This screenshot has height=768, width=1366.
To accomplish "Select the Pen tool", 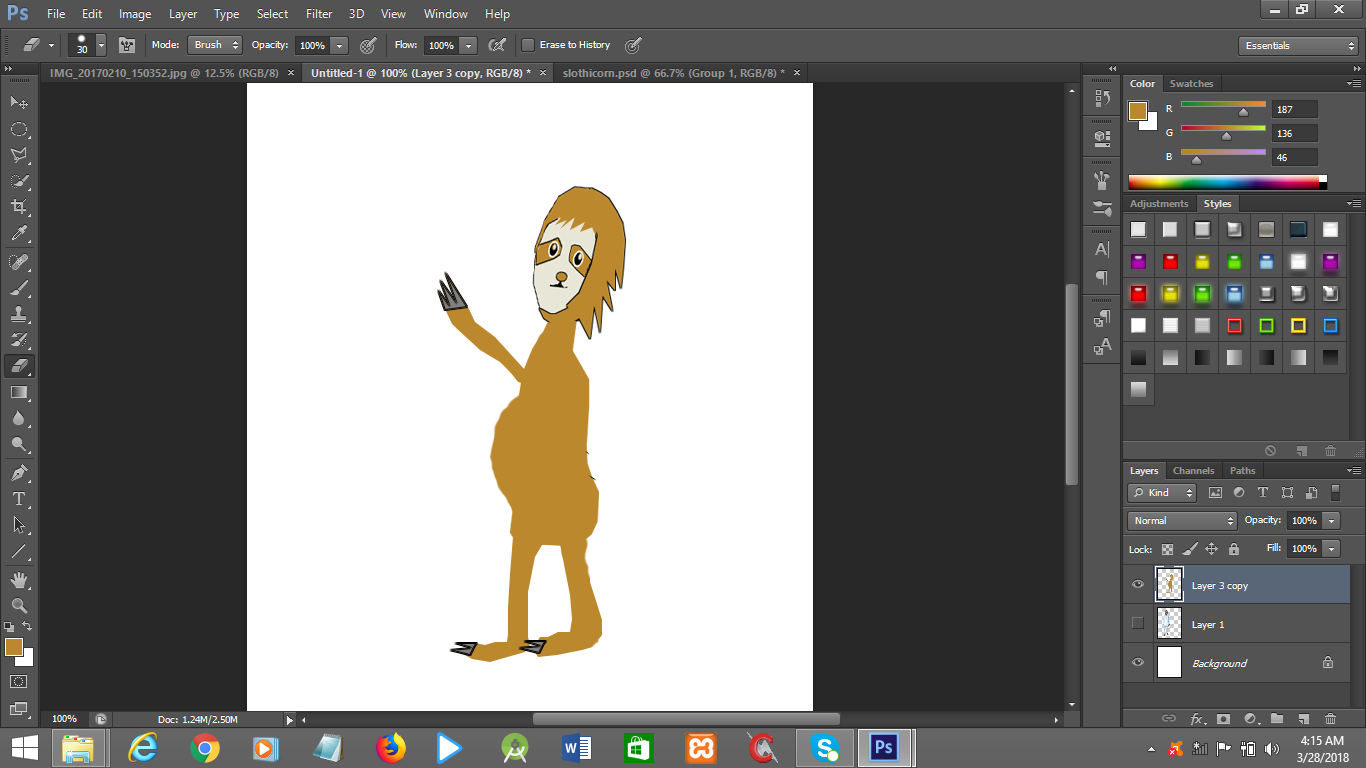I will (x=19, y=473).
